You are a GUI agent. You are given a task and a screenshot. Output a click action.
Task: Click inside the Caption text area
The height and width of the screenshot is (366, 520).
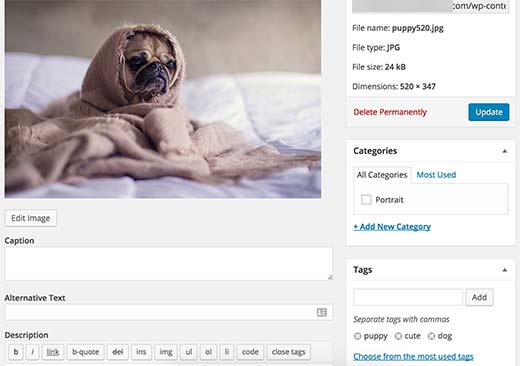pyautogui.click(x=169, y=264)
